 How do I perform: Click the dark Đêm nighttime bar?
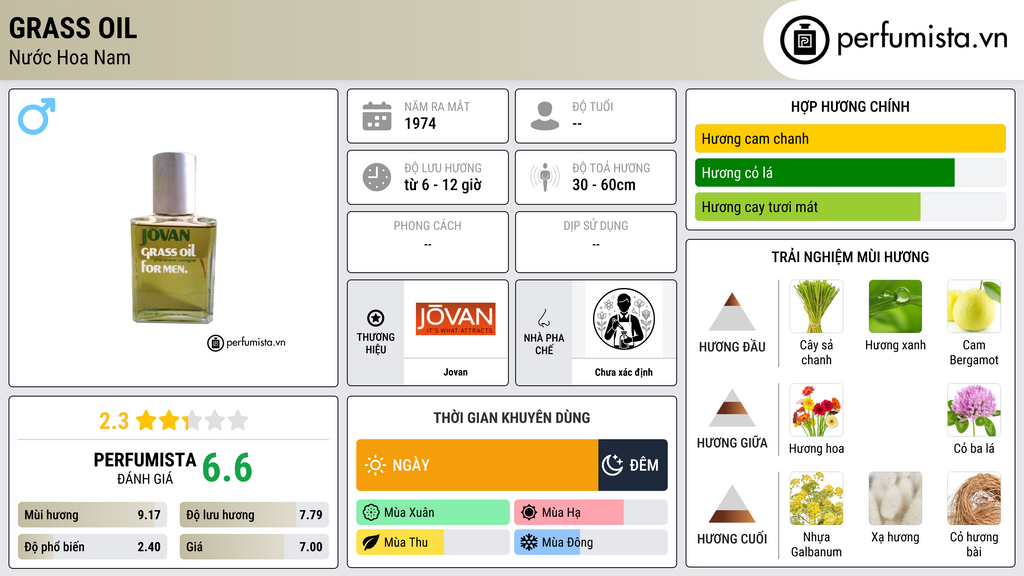633,465
